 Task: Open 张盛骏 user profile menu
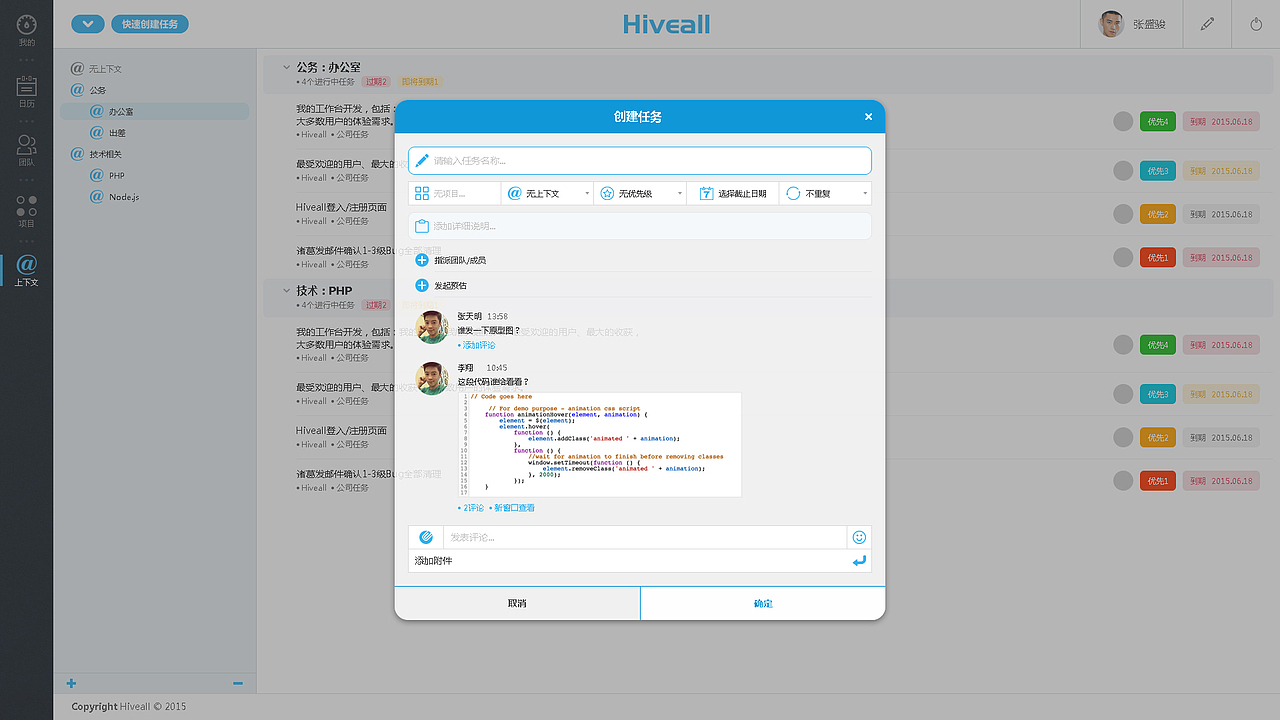pos(1132,24)
